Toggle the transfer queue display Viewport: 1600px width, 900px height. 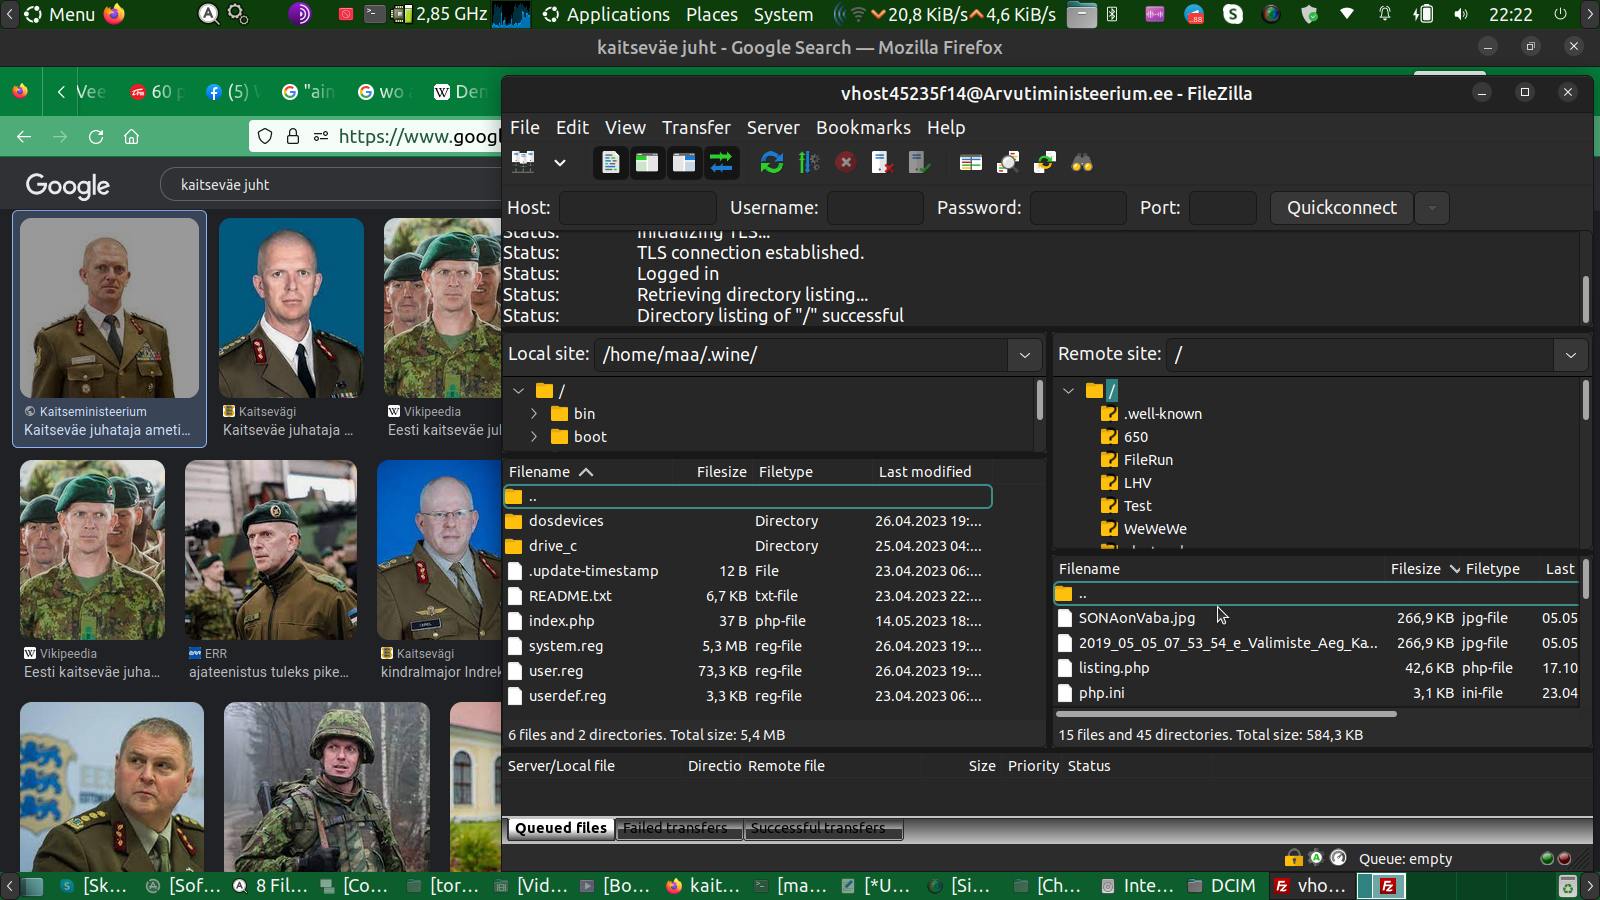[x=721, y=163]
